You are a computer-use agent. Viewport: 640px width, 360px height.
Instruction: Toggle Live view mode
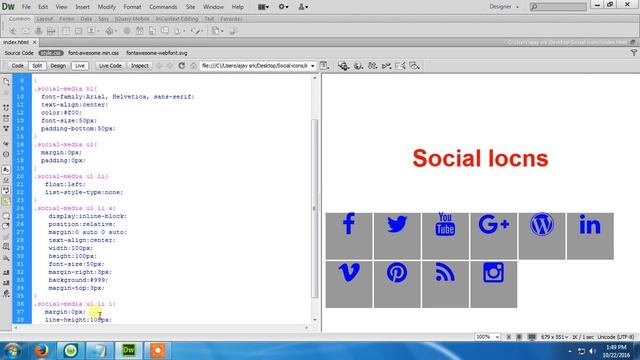point(80,66)
